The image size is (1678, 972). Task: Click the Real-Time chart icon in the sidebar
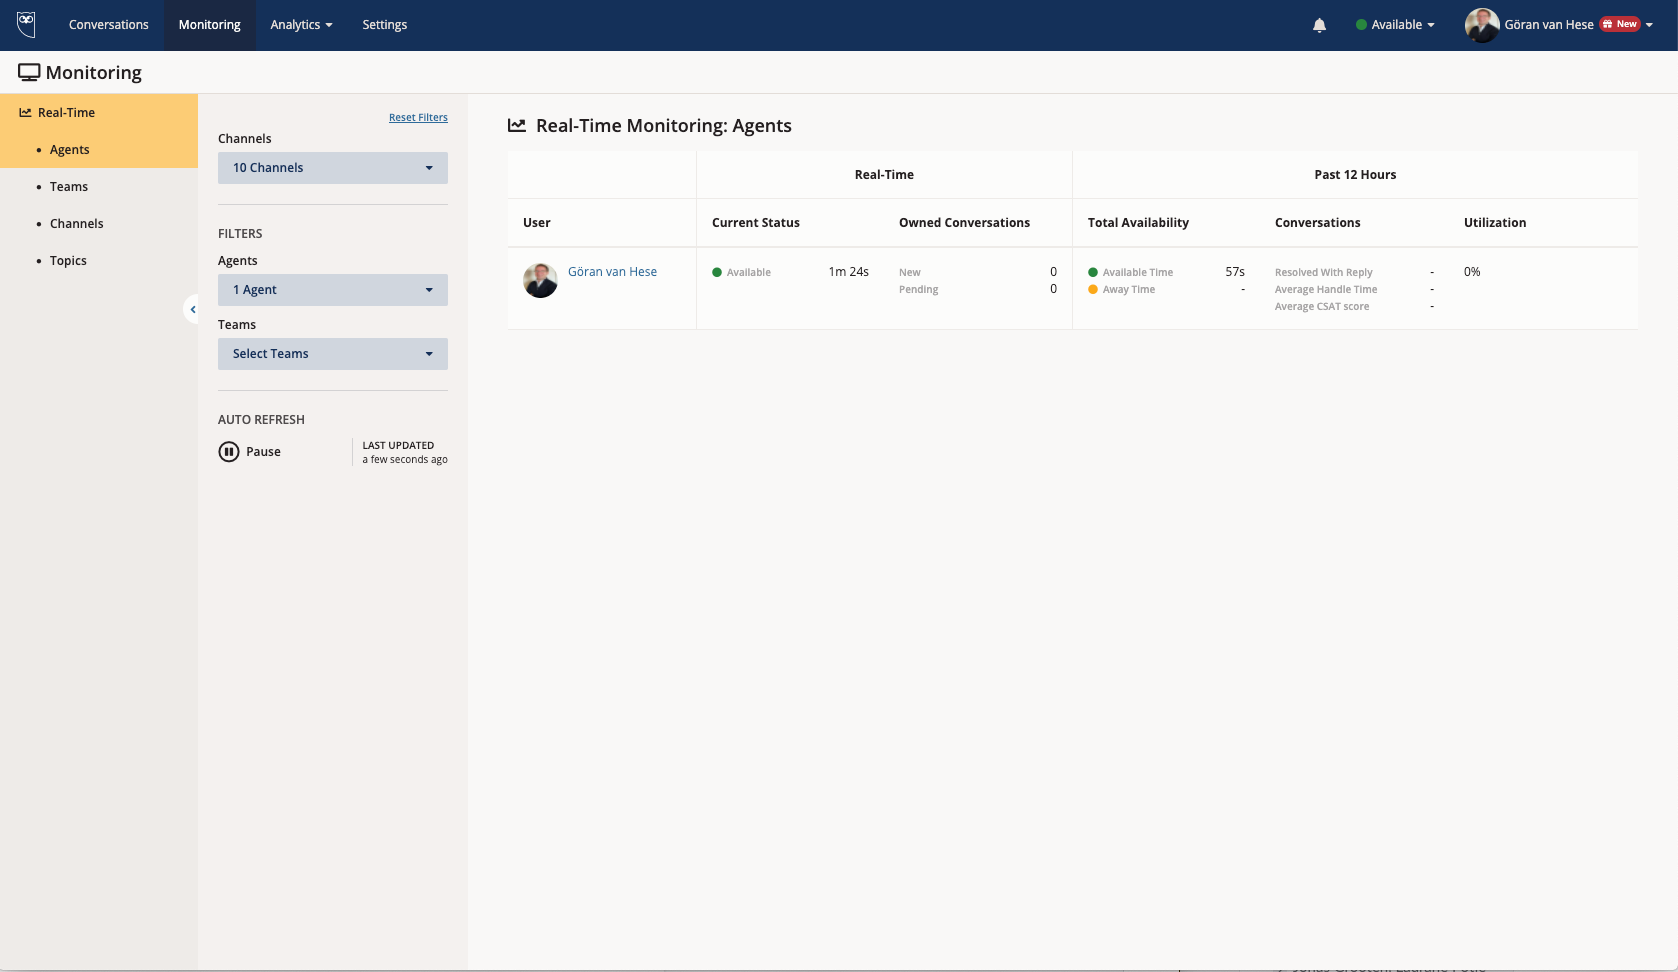tap(25, 113)
